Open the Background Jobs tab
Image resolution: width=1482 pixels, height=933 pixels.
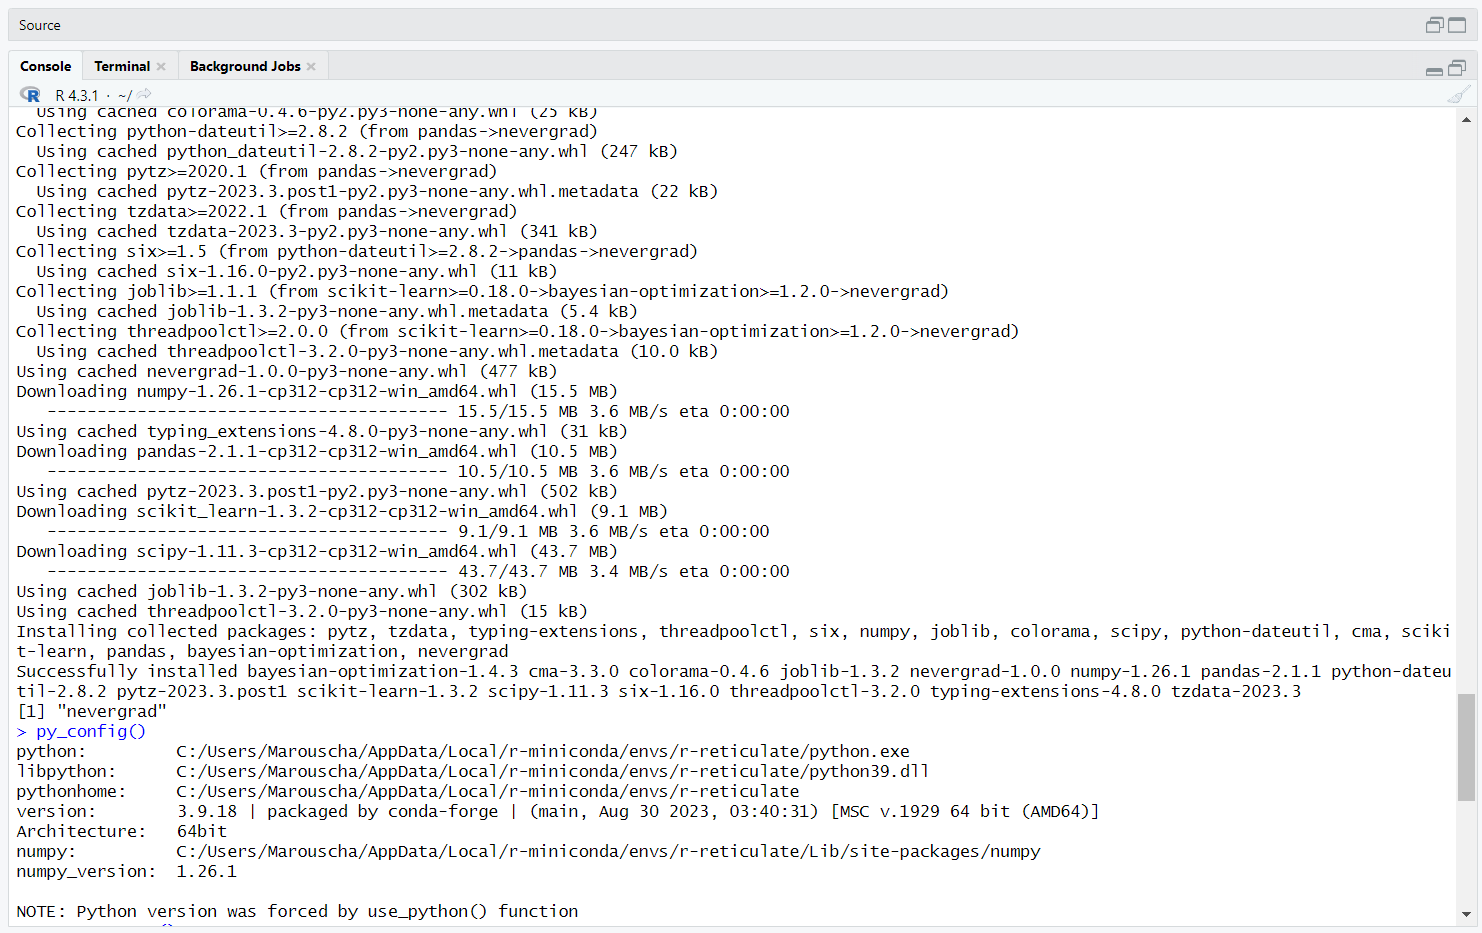click(x=244, y=65)
